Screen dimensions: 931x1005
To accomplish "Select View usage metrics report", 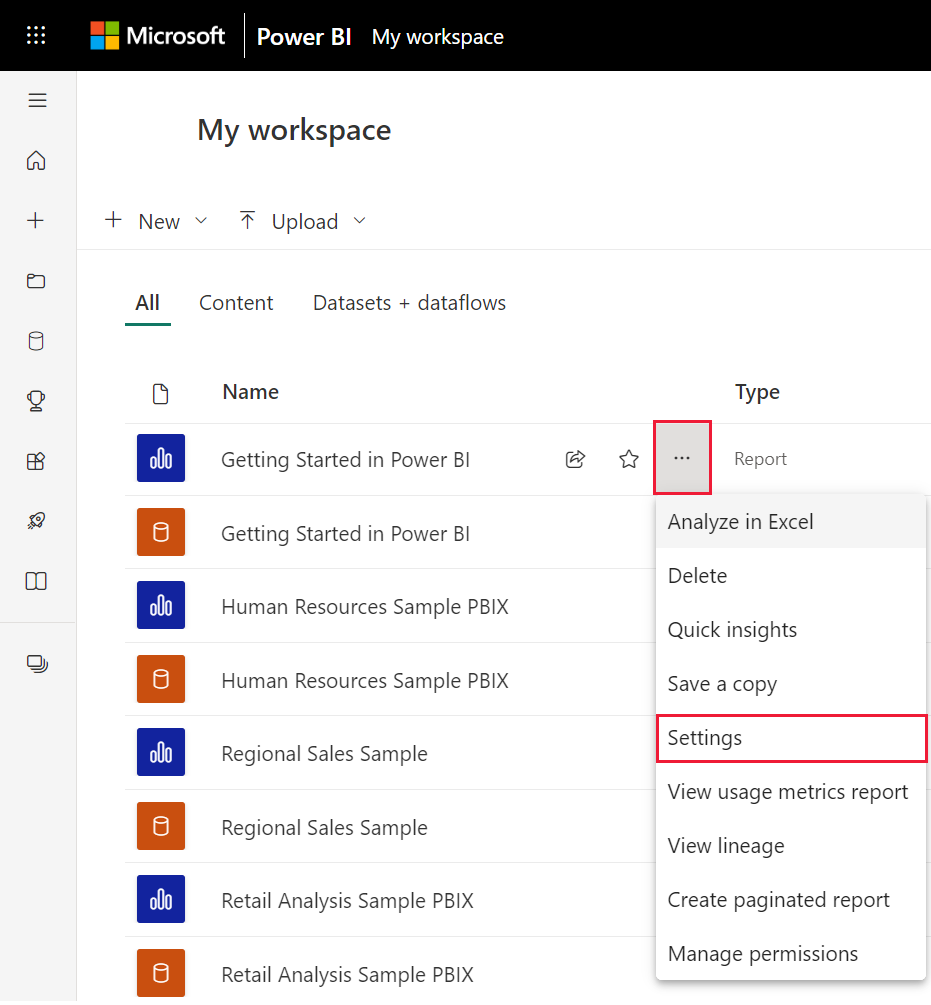I will (x=791, y=792).
